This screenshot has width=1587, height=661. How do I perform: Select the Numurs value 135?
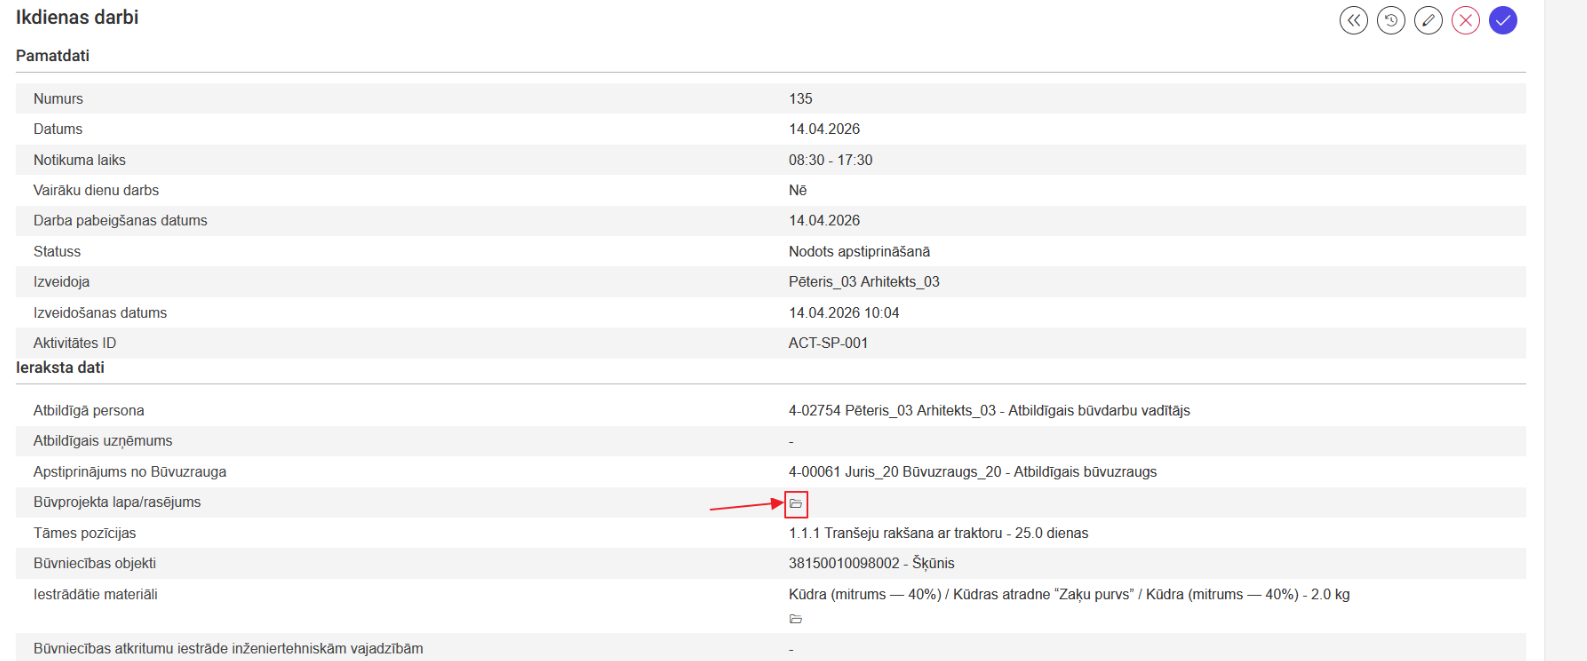(x=801, y=99)
